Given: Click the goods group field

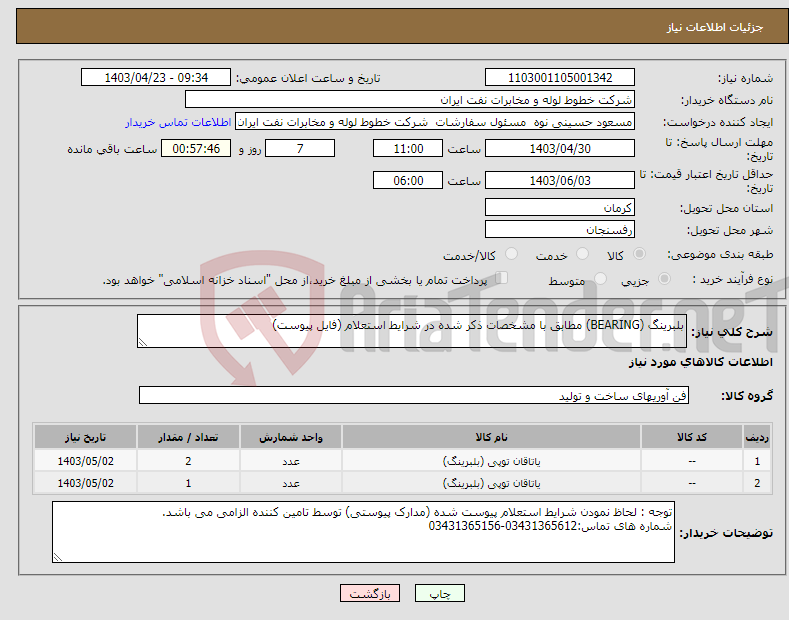Looking at the screenshot, I should 414,396.
